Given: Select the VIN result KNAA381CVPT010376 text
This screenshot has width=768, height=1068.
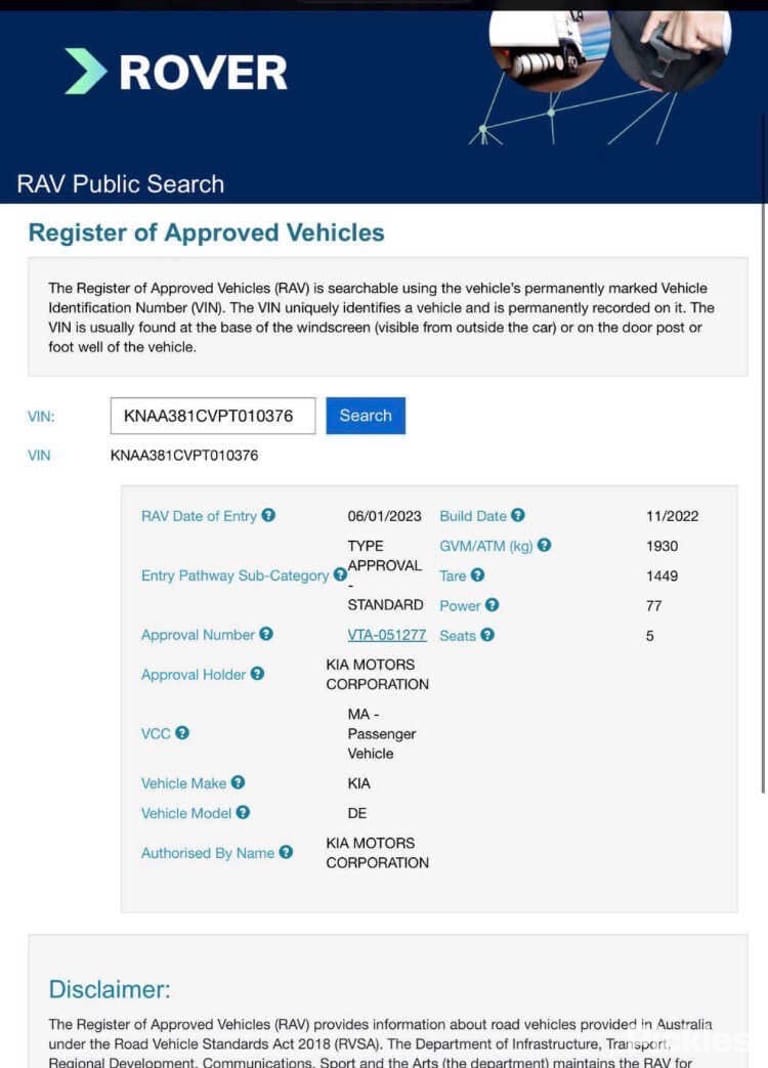Looking at the screenshot, I should [x=185, y=455].
